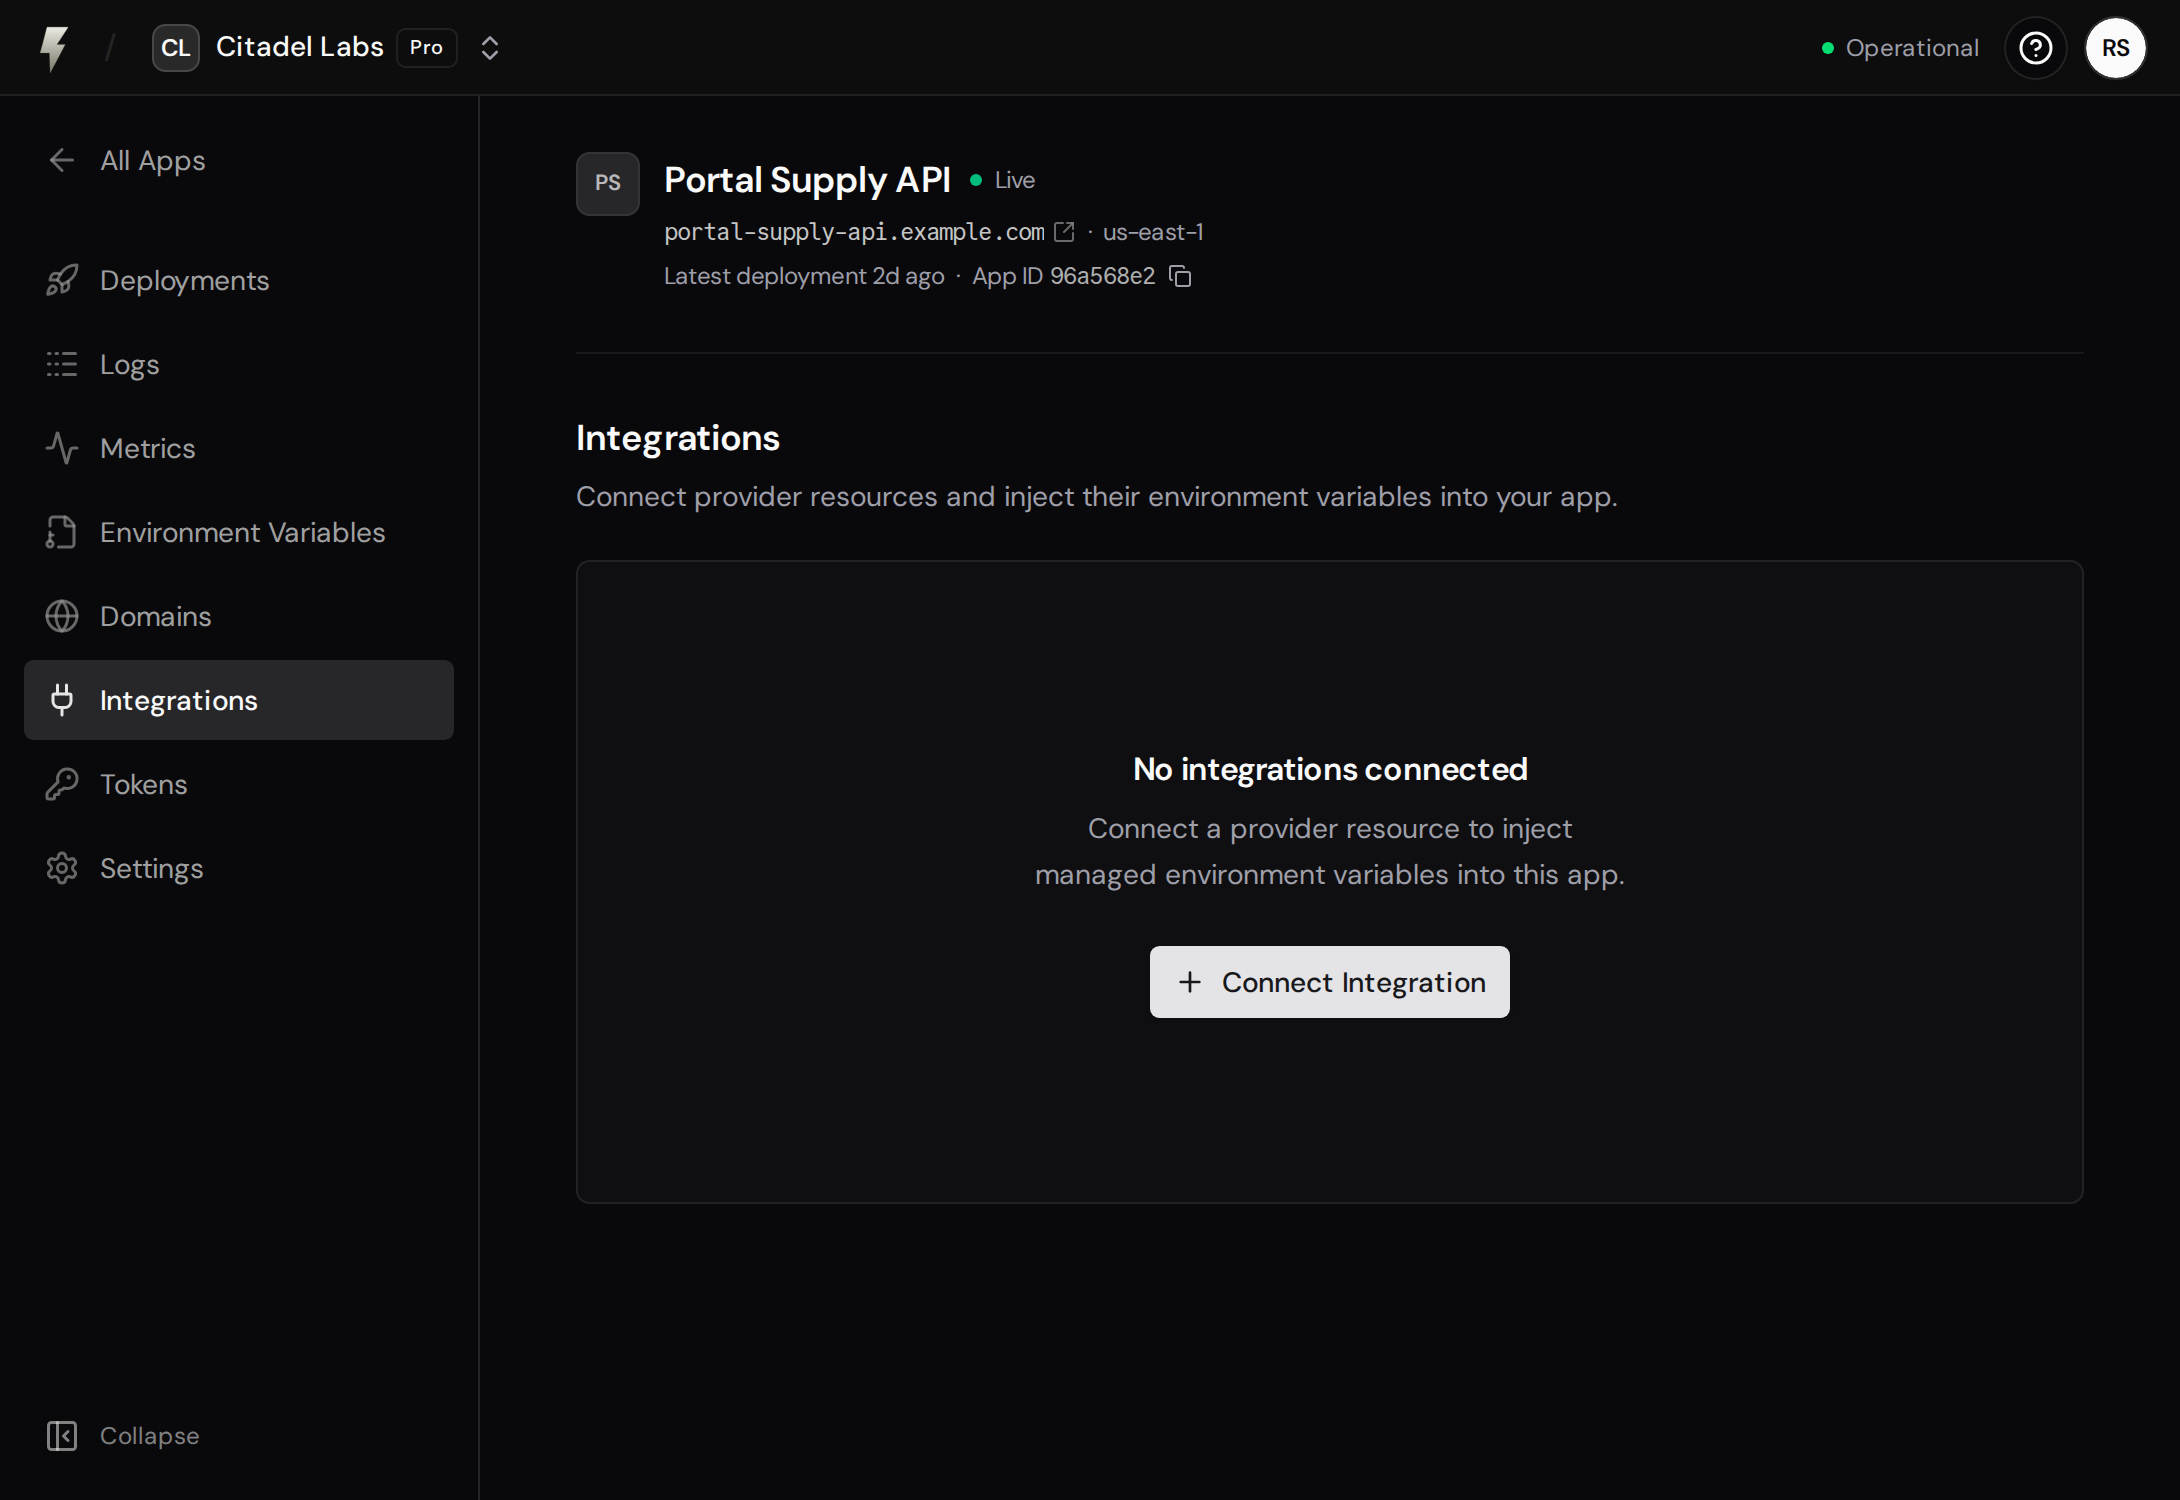Click the Logs list icon
The image size is (2180, 1500).
click(x=62, y=364)
